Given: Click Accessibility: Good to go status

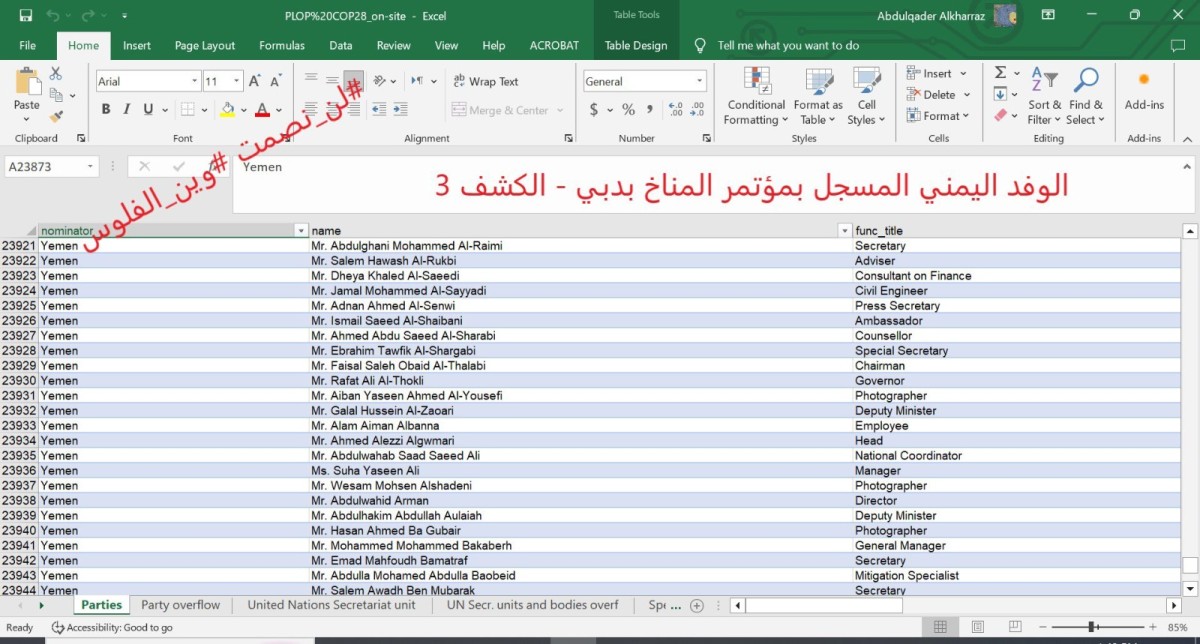Looking at the screenshot, I should (x=111, y=627).
